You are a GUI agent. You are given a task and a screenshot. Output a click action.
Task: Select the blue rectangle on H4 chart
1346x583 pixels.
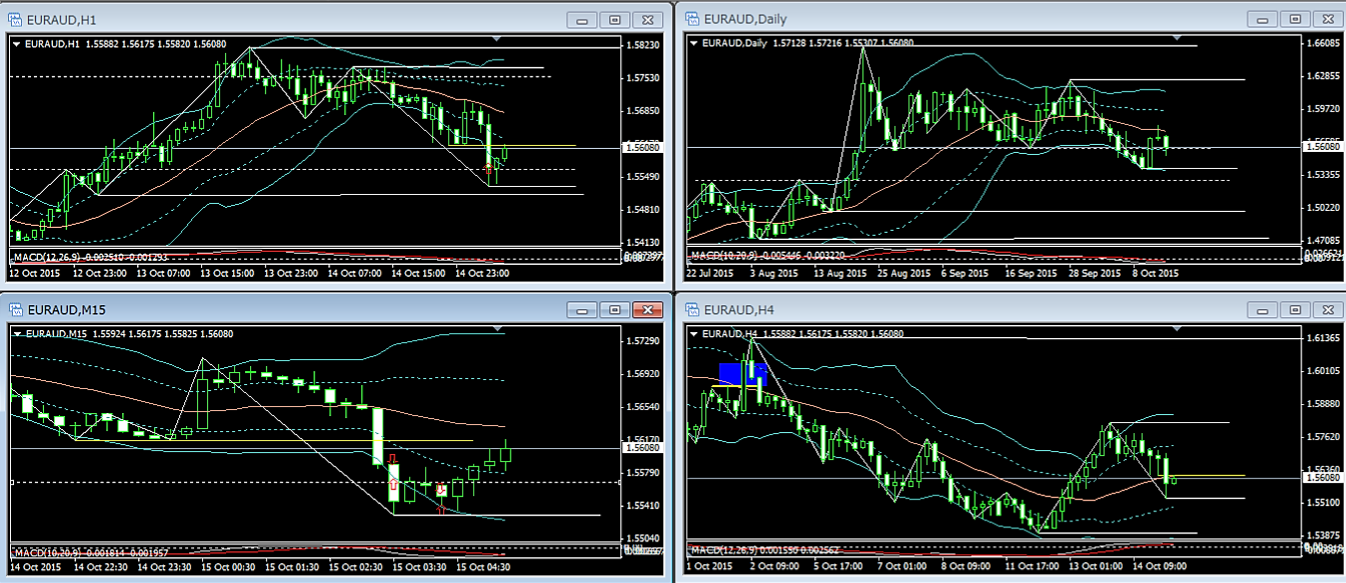click(742, 374)
